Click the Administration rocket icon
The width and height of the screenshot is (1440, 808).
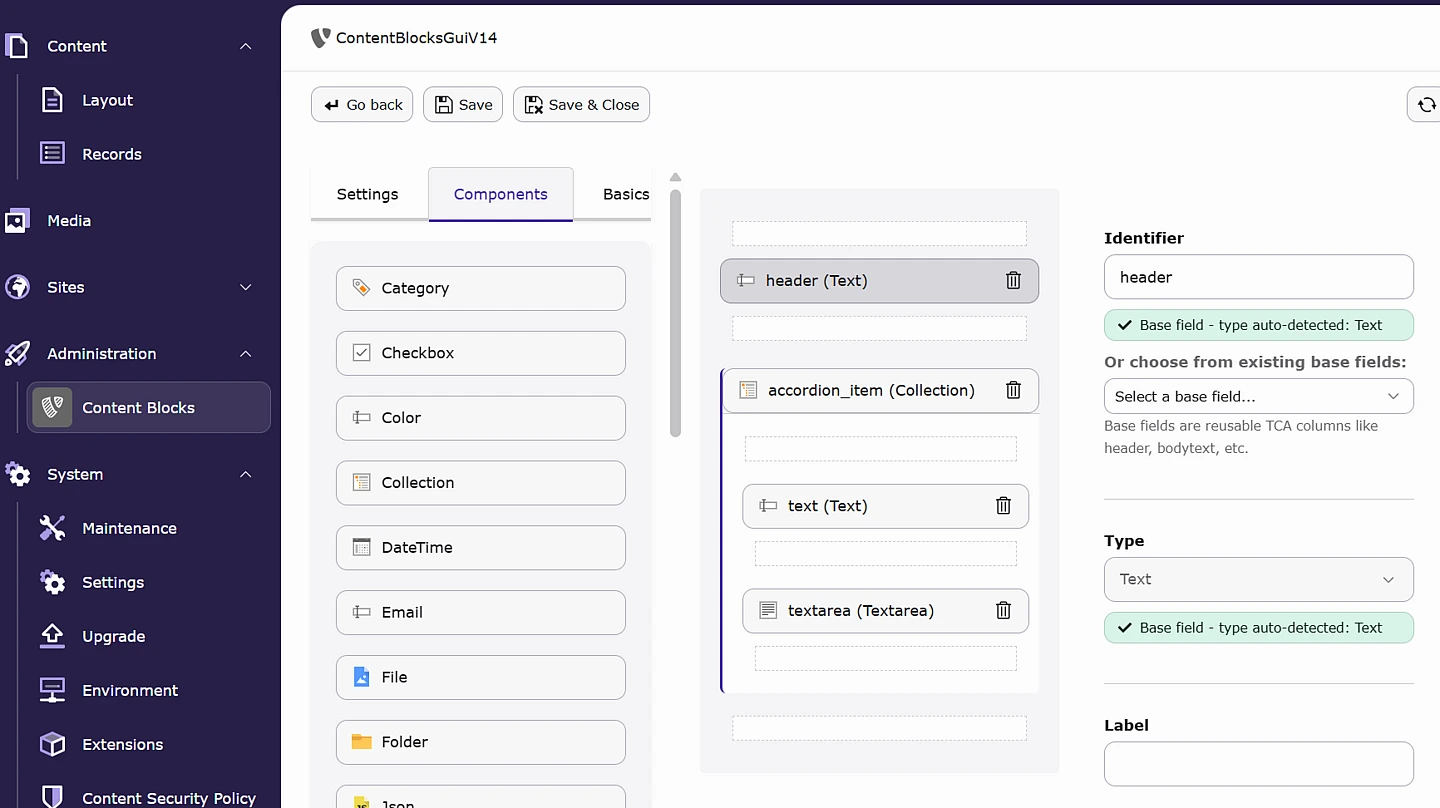[17, 354]
